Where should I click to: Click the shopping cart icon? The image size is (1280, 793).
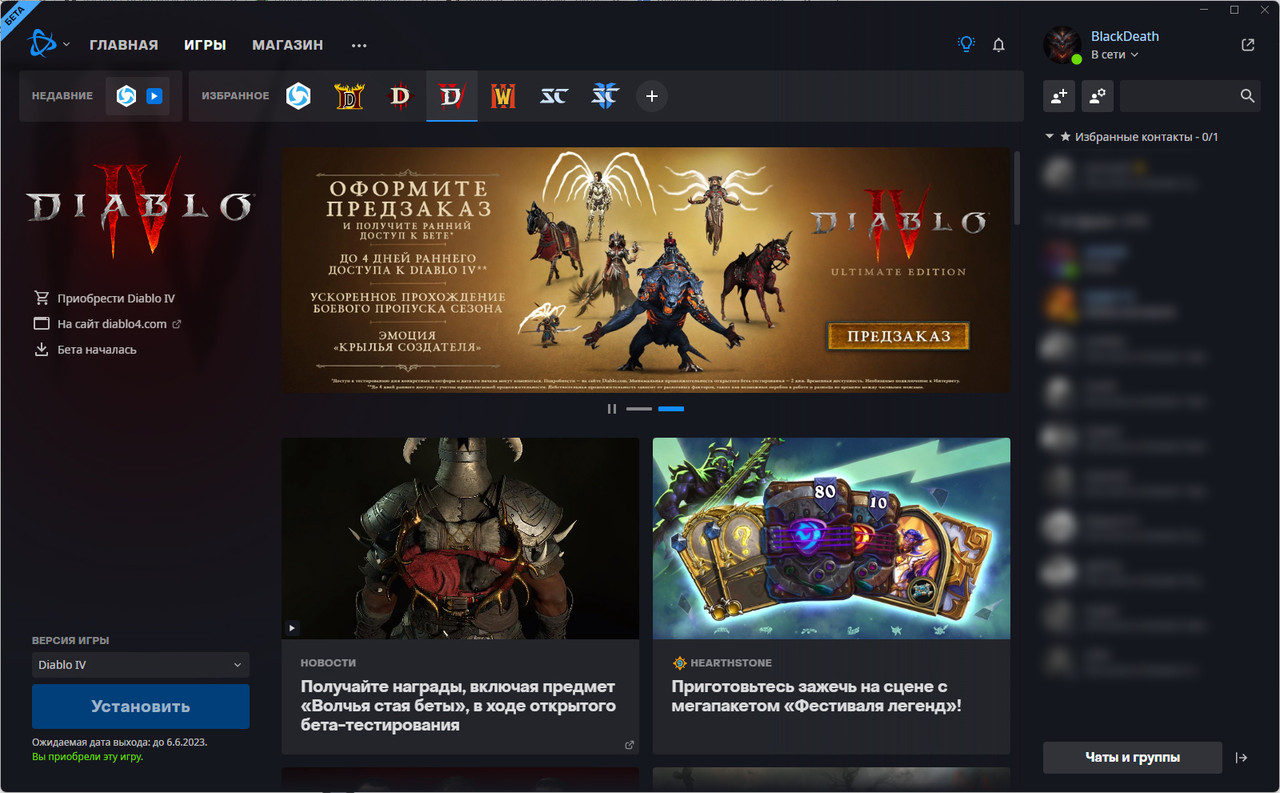(41, 298)
